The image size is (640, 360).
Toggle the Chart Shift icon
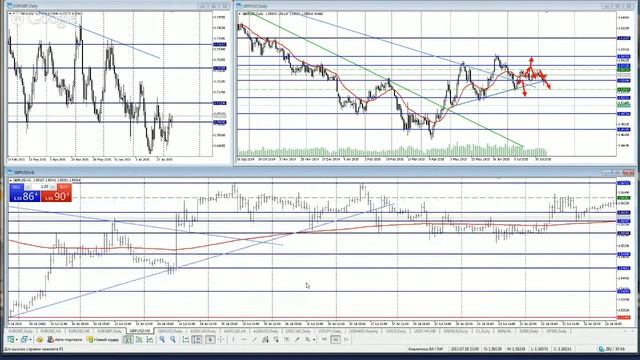pyautogui.click(x=197, y=339)
